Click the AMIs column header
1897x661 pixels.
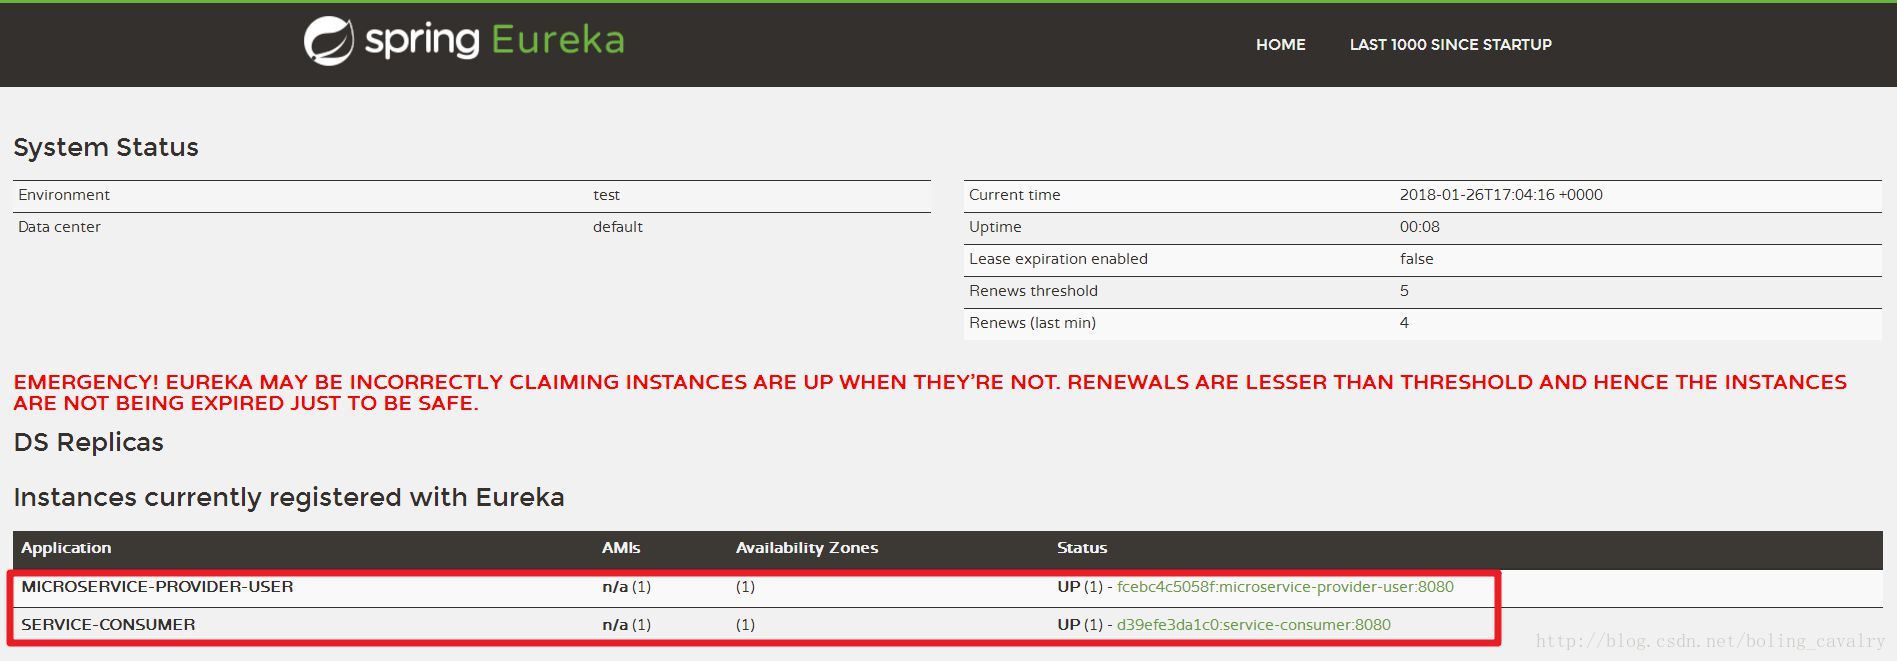click(621, 548)
